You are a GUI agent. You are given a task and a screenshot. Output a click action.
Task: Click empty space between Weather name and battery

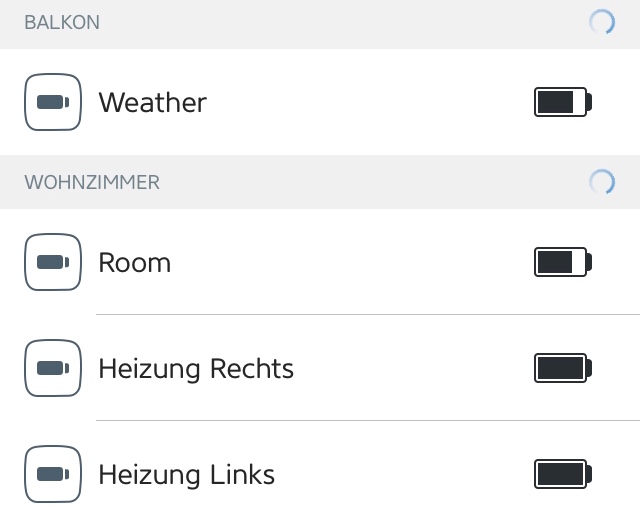370,102
